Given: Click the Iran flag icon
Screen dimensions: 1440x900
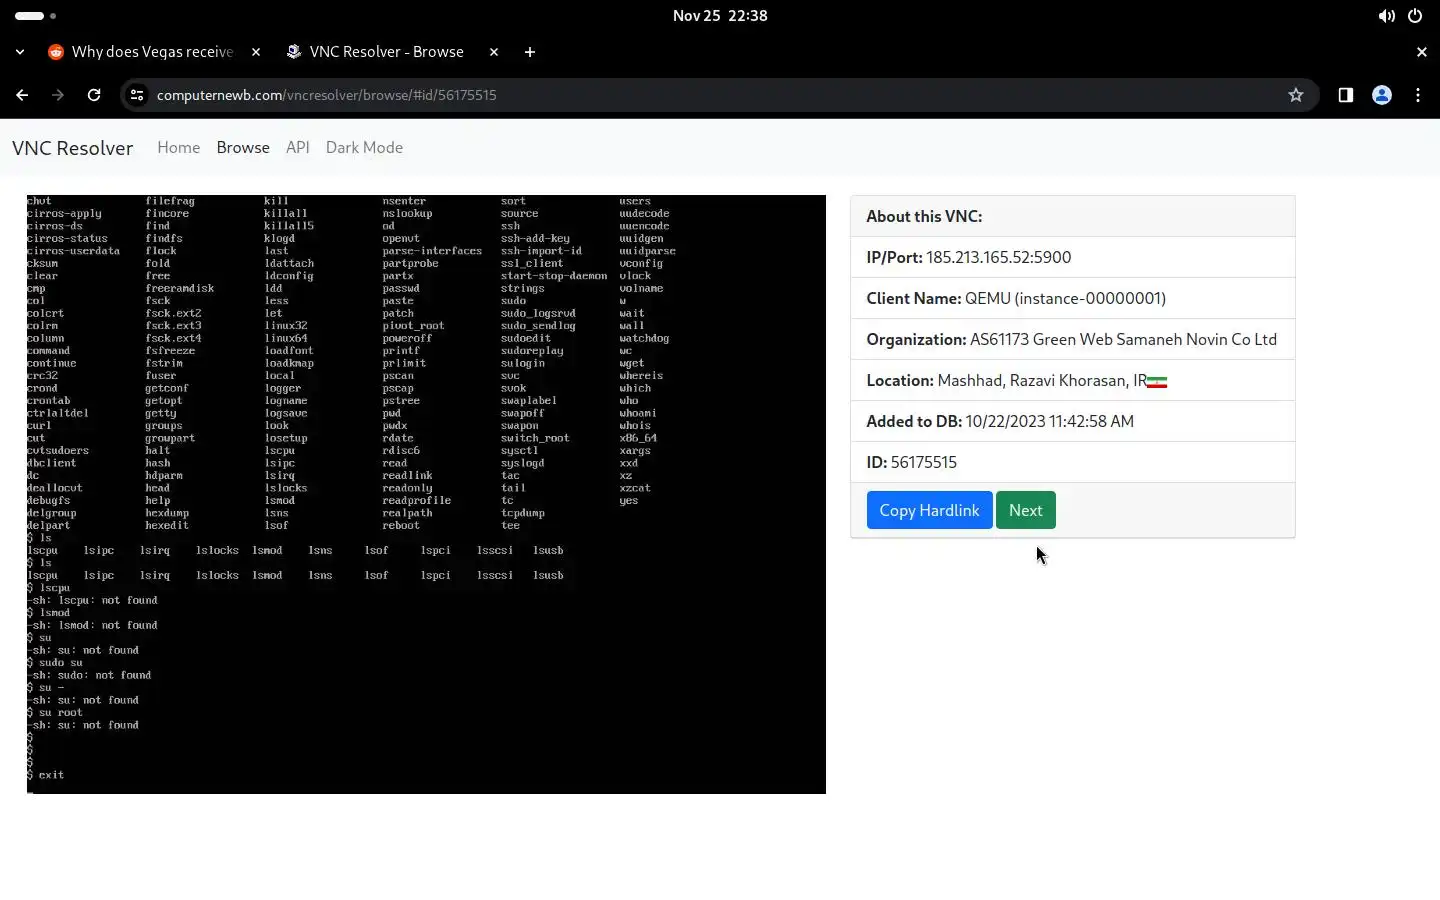Looking at the screenshot, I should 1157,382.
